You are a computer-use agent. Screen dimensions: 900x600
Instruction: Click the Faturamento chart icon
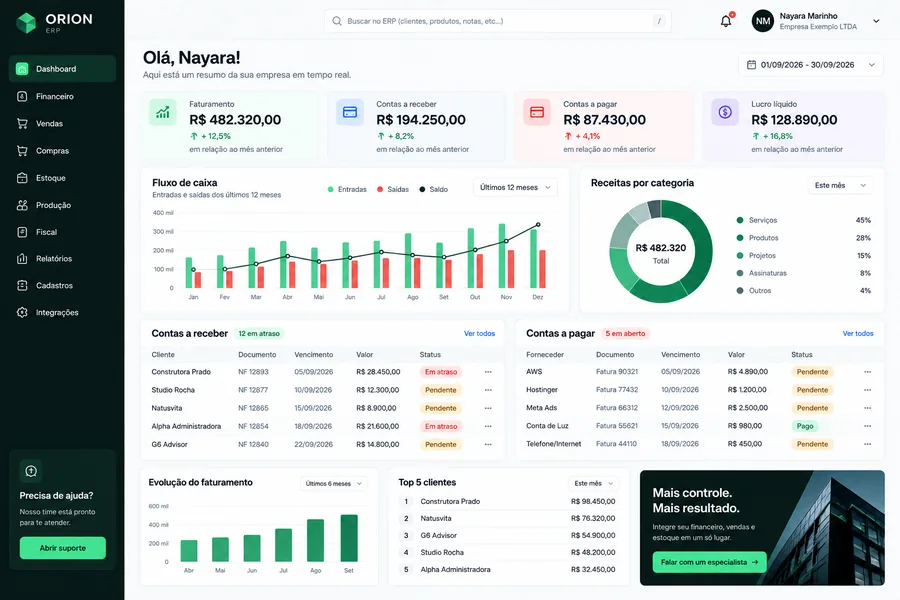[x=163, y=112]
